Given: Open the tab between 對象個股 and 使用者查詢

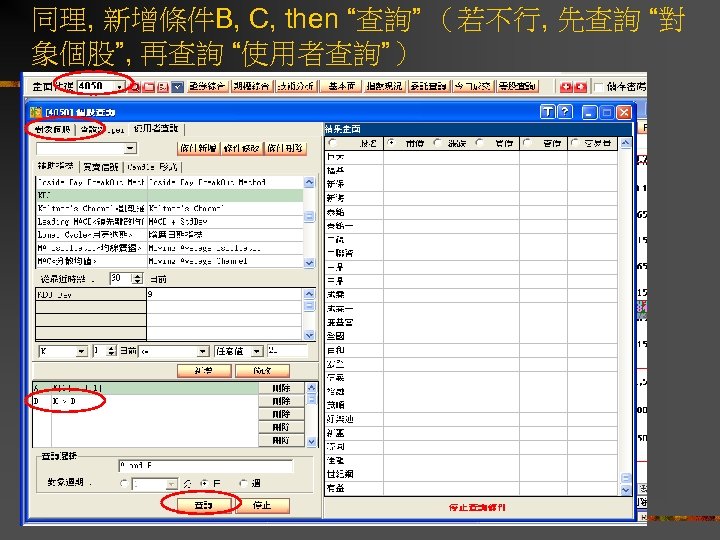Looking at the screenshot, I should click(x=102, y=129).
